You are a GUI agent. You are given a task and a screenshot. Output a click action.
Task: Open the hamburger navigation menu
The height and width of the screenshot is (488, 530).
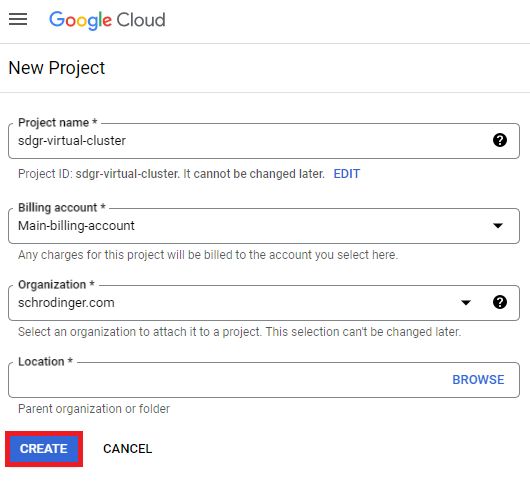(18, 19)
